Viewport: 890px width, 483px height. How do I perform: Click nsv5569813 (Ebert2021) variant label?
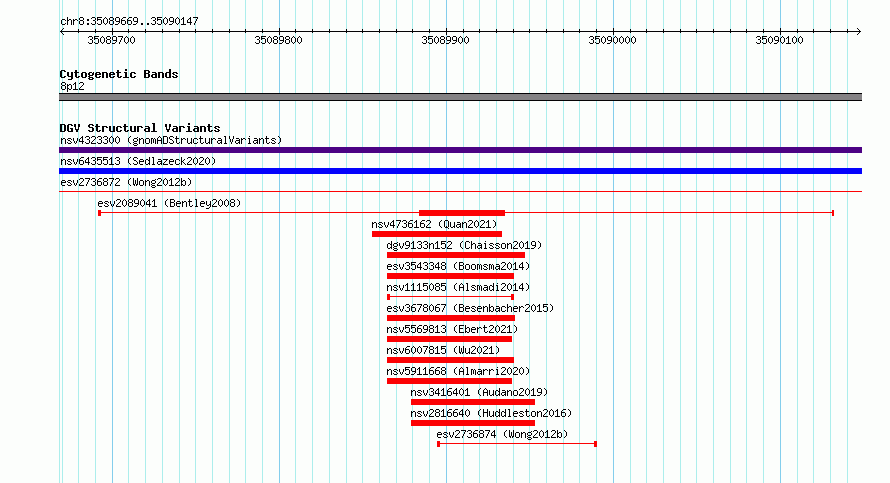[x=452, y=329]
